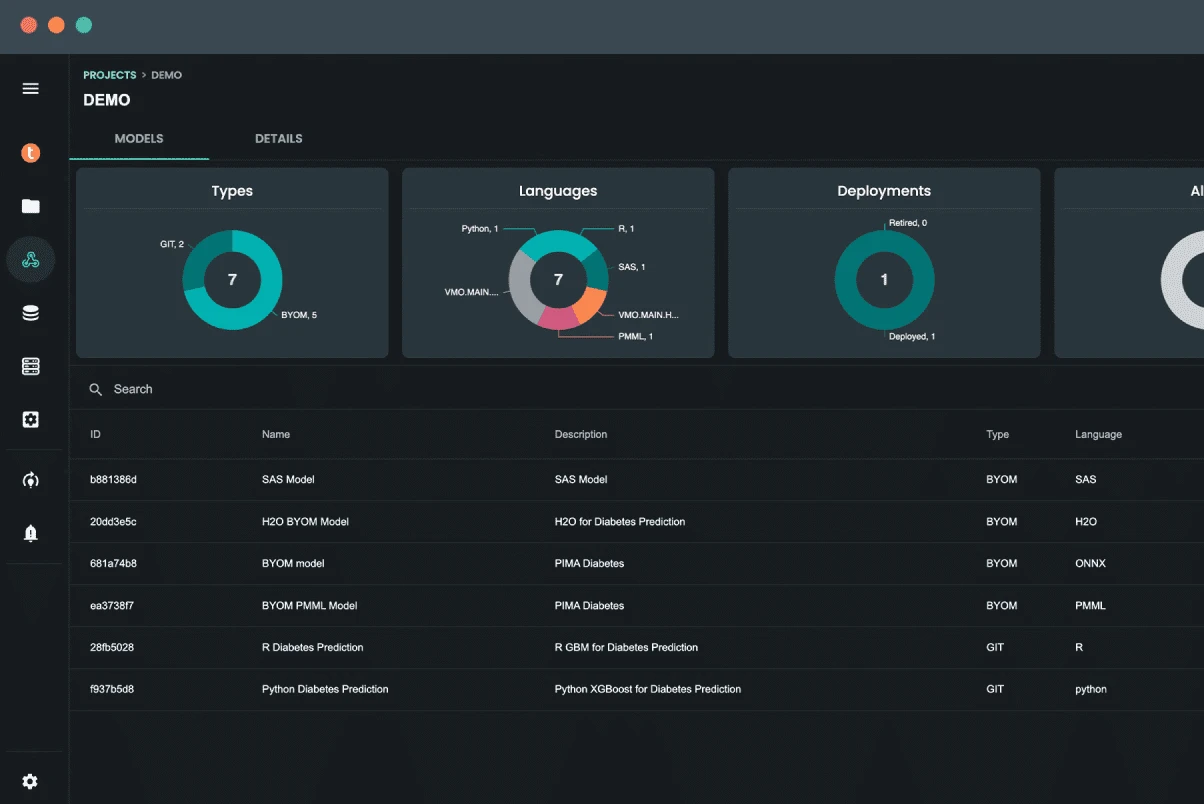Click the Languages card title

pos(558,191)
